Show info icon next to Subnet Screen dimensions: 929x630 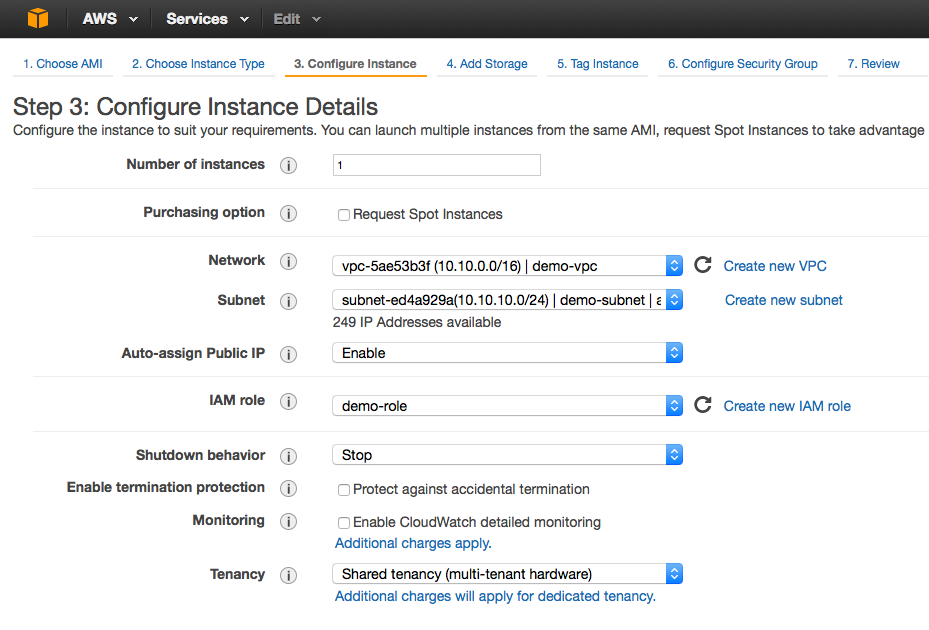pos(289,301)
